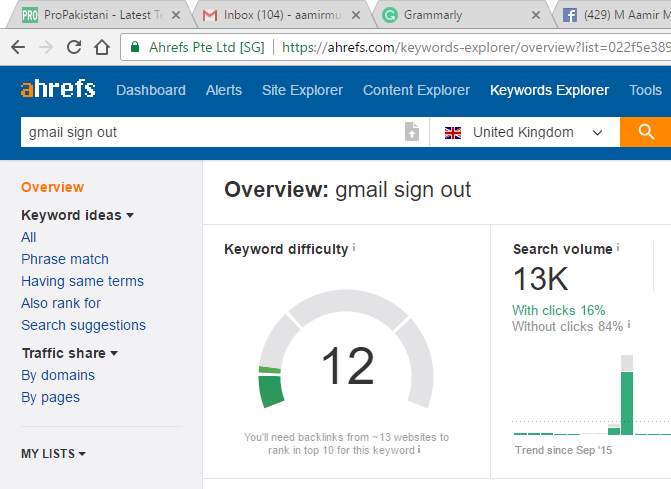Click the browser forward arrow
The height and width of the screenshot is (489, 671).
(x=46, y=47)
